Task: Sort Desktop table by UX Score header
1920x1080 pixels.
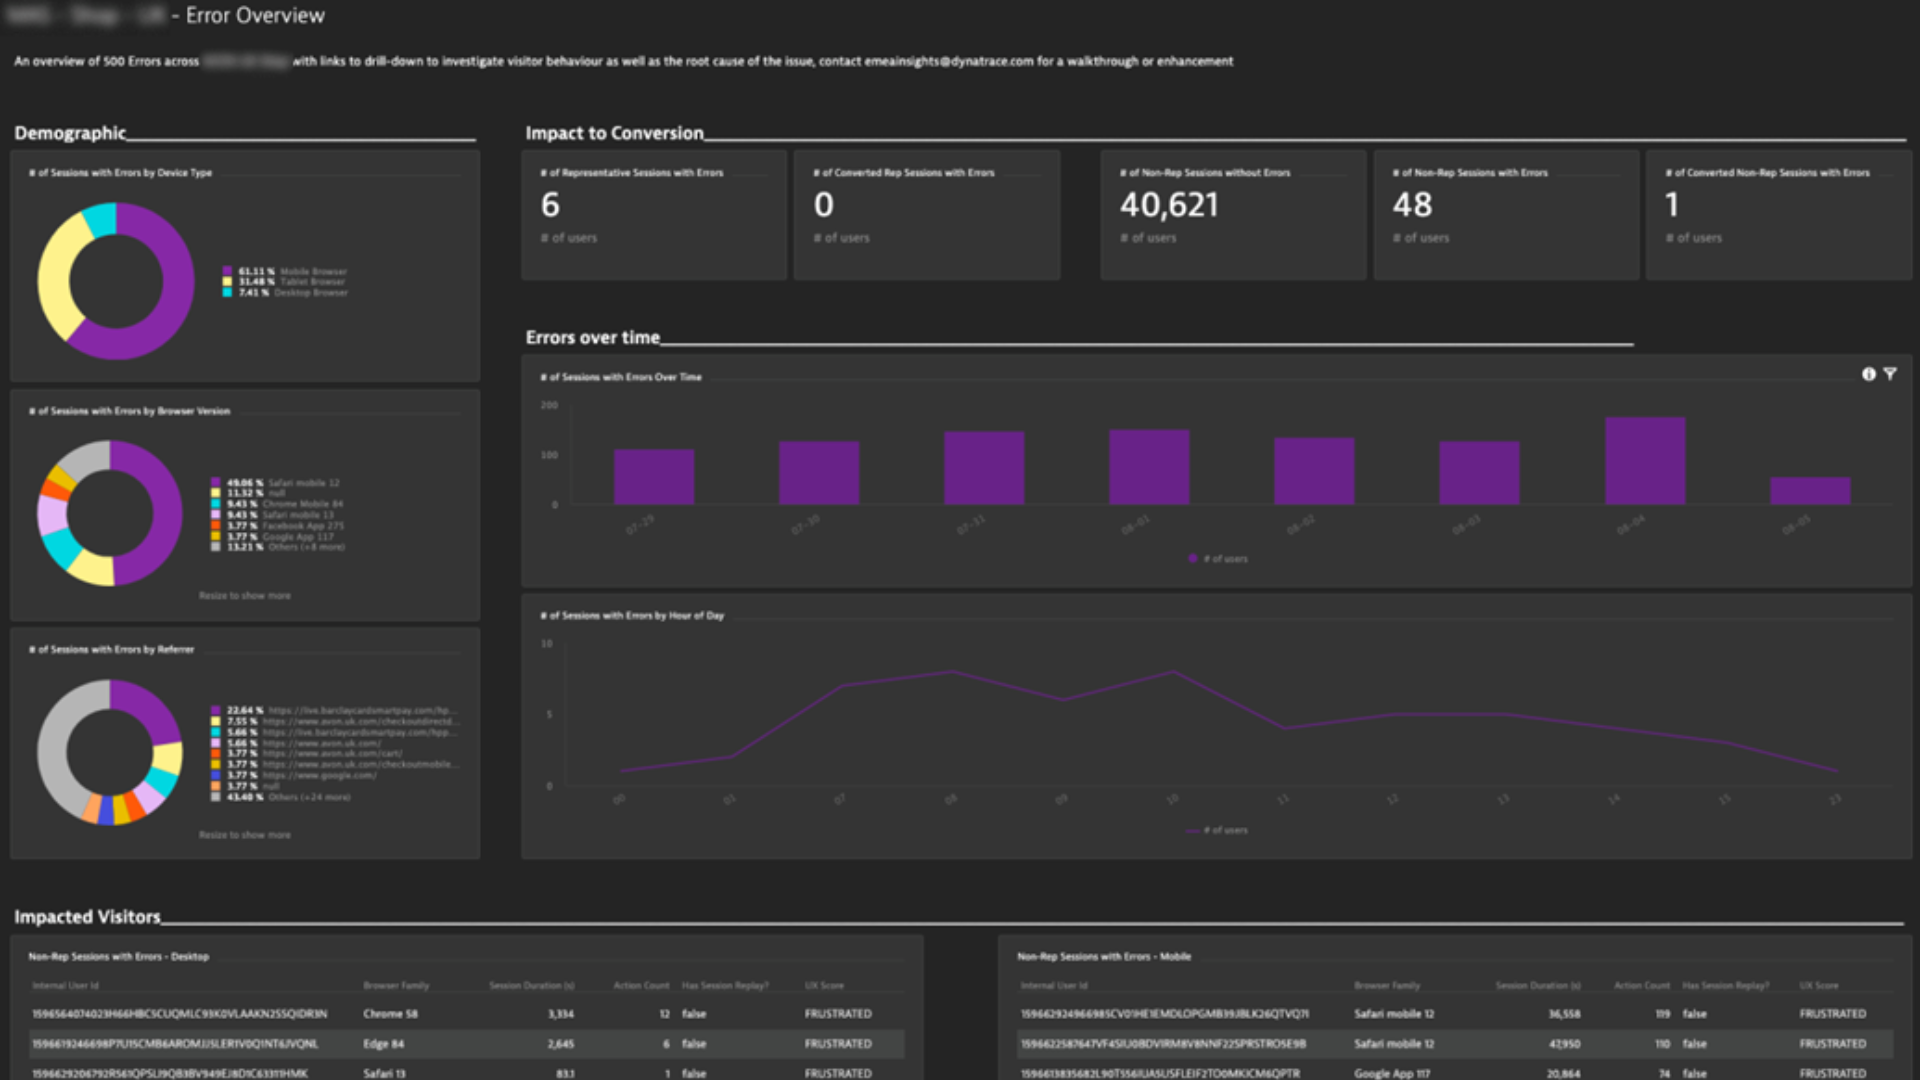Action: click(824, 986)
